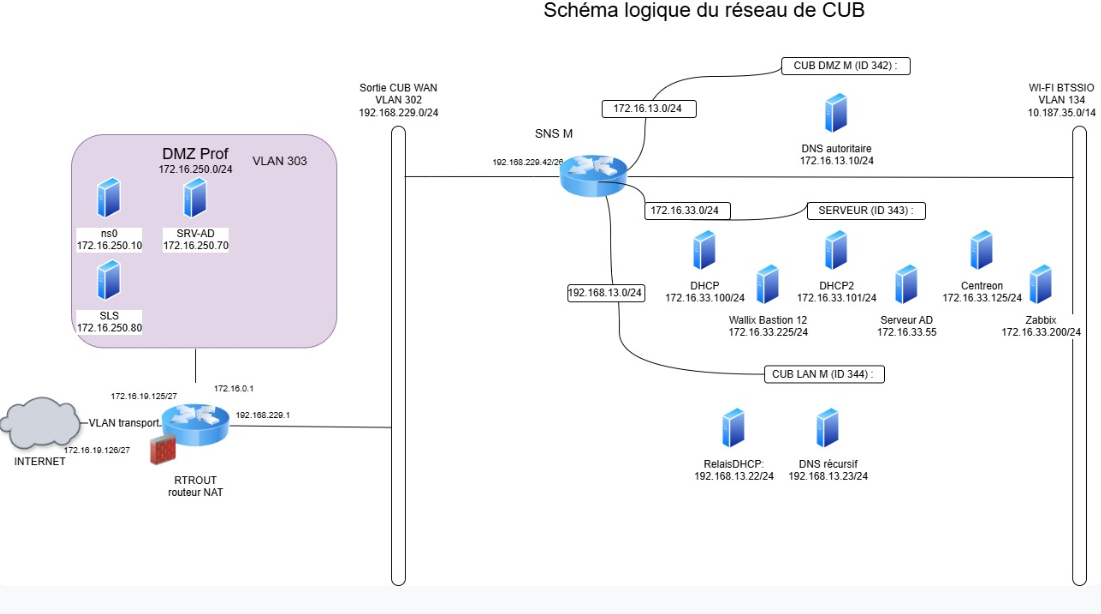Click the 192.168.13.0/24 subnet label

coord(605,293)
